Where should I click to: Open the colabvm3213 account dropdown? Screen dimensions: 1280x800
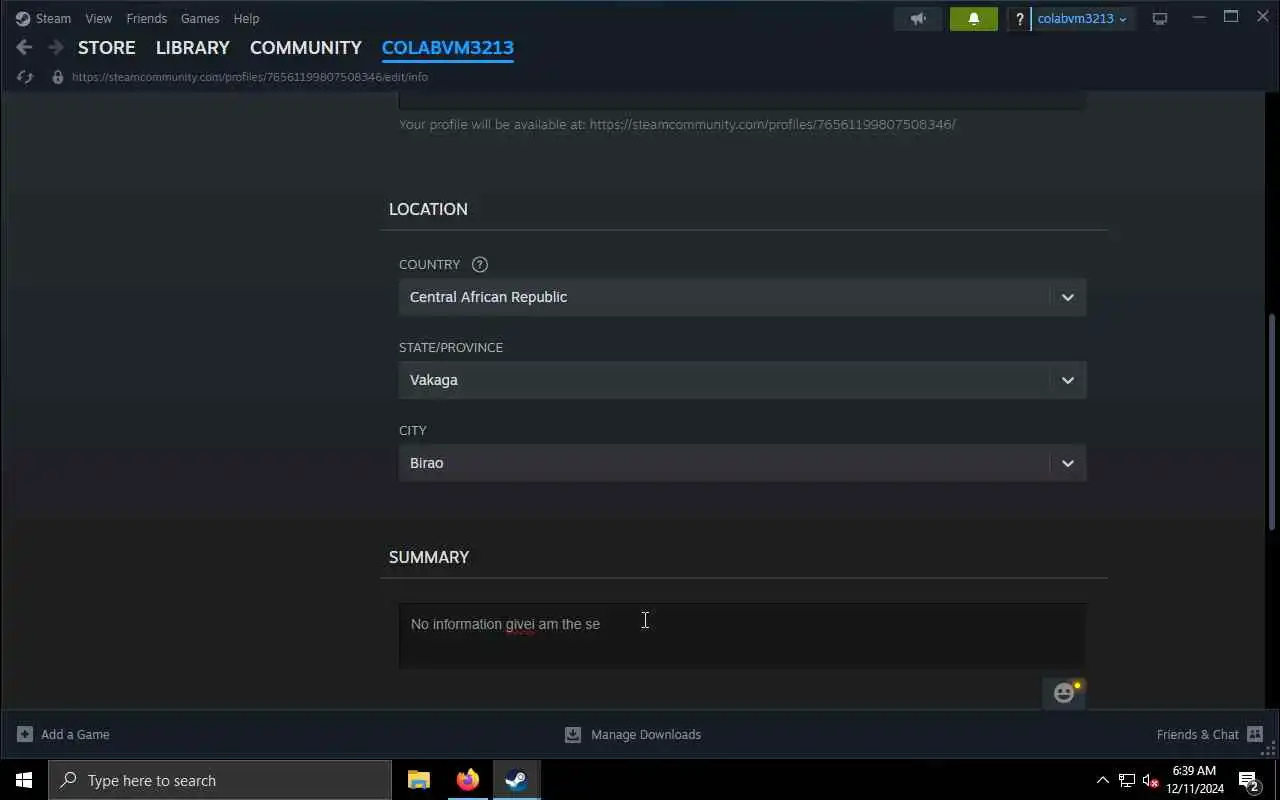pos(1082,19)
